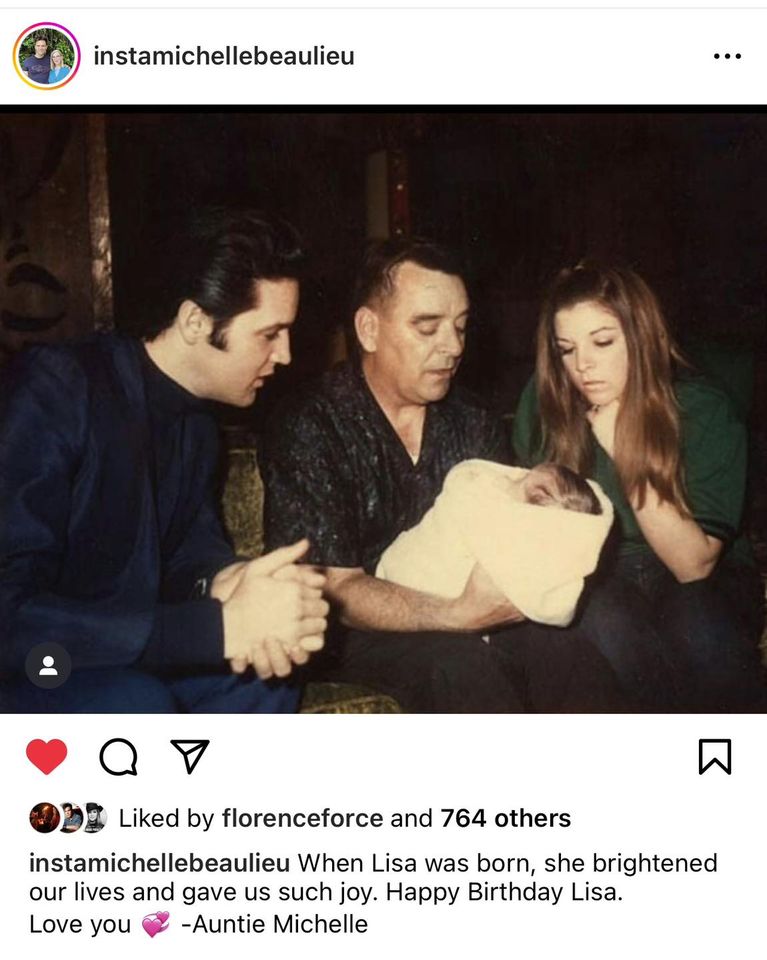Viewport: 767px width, 960px height.
Task: View the story through the ringed profile avatar
Action: coord(47,56)
